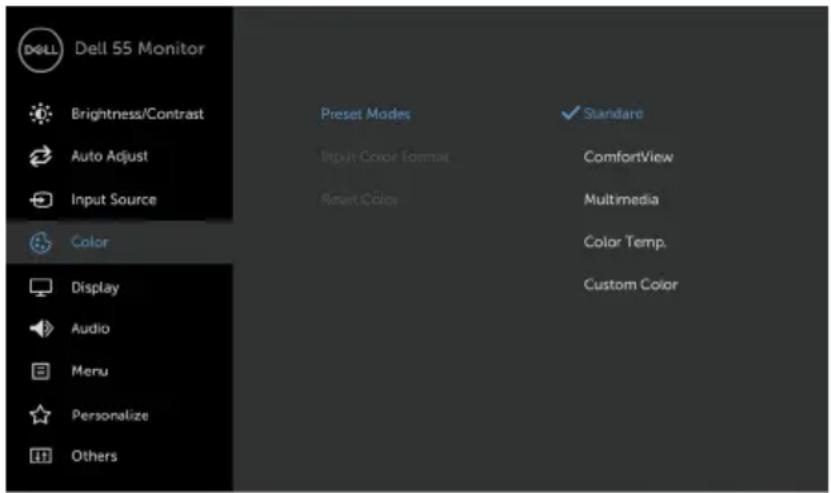
Task: Select the greyed Input Color Format option
Action: point(385,157)
